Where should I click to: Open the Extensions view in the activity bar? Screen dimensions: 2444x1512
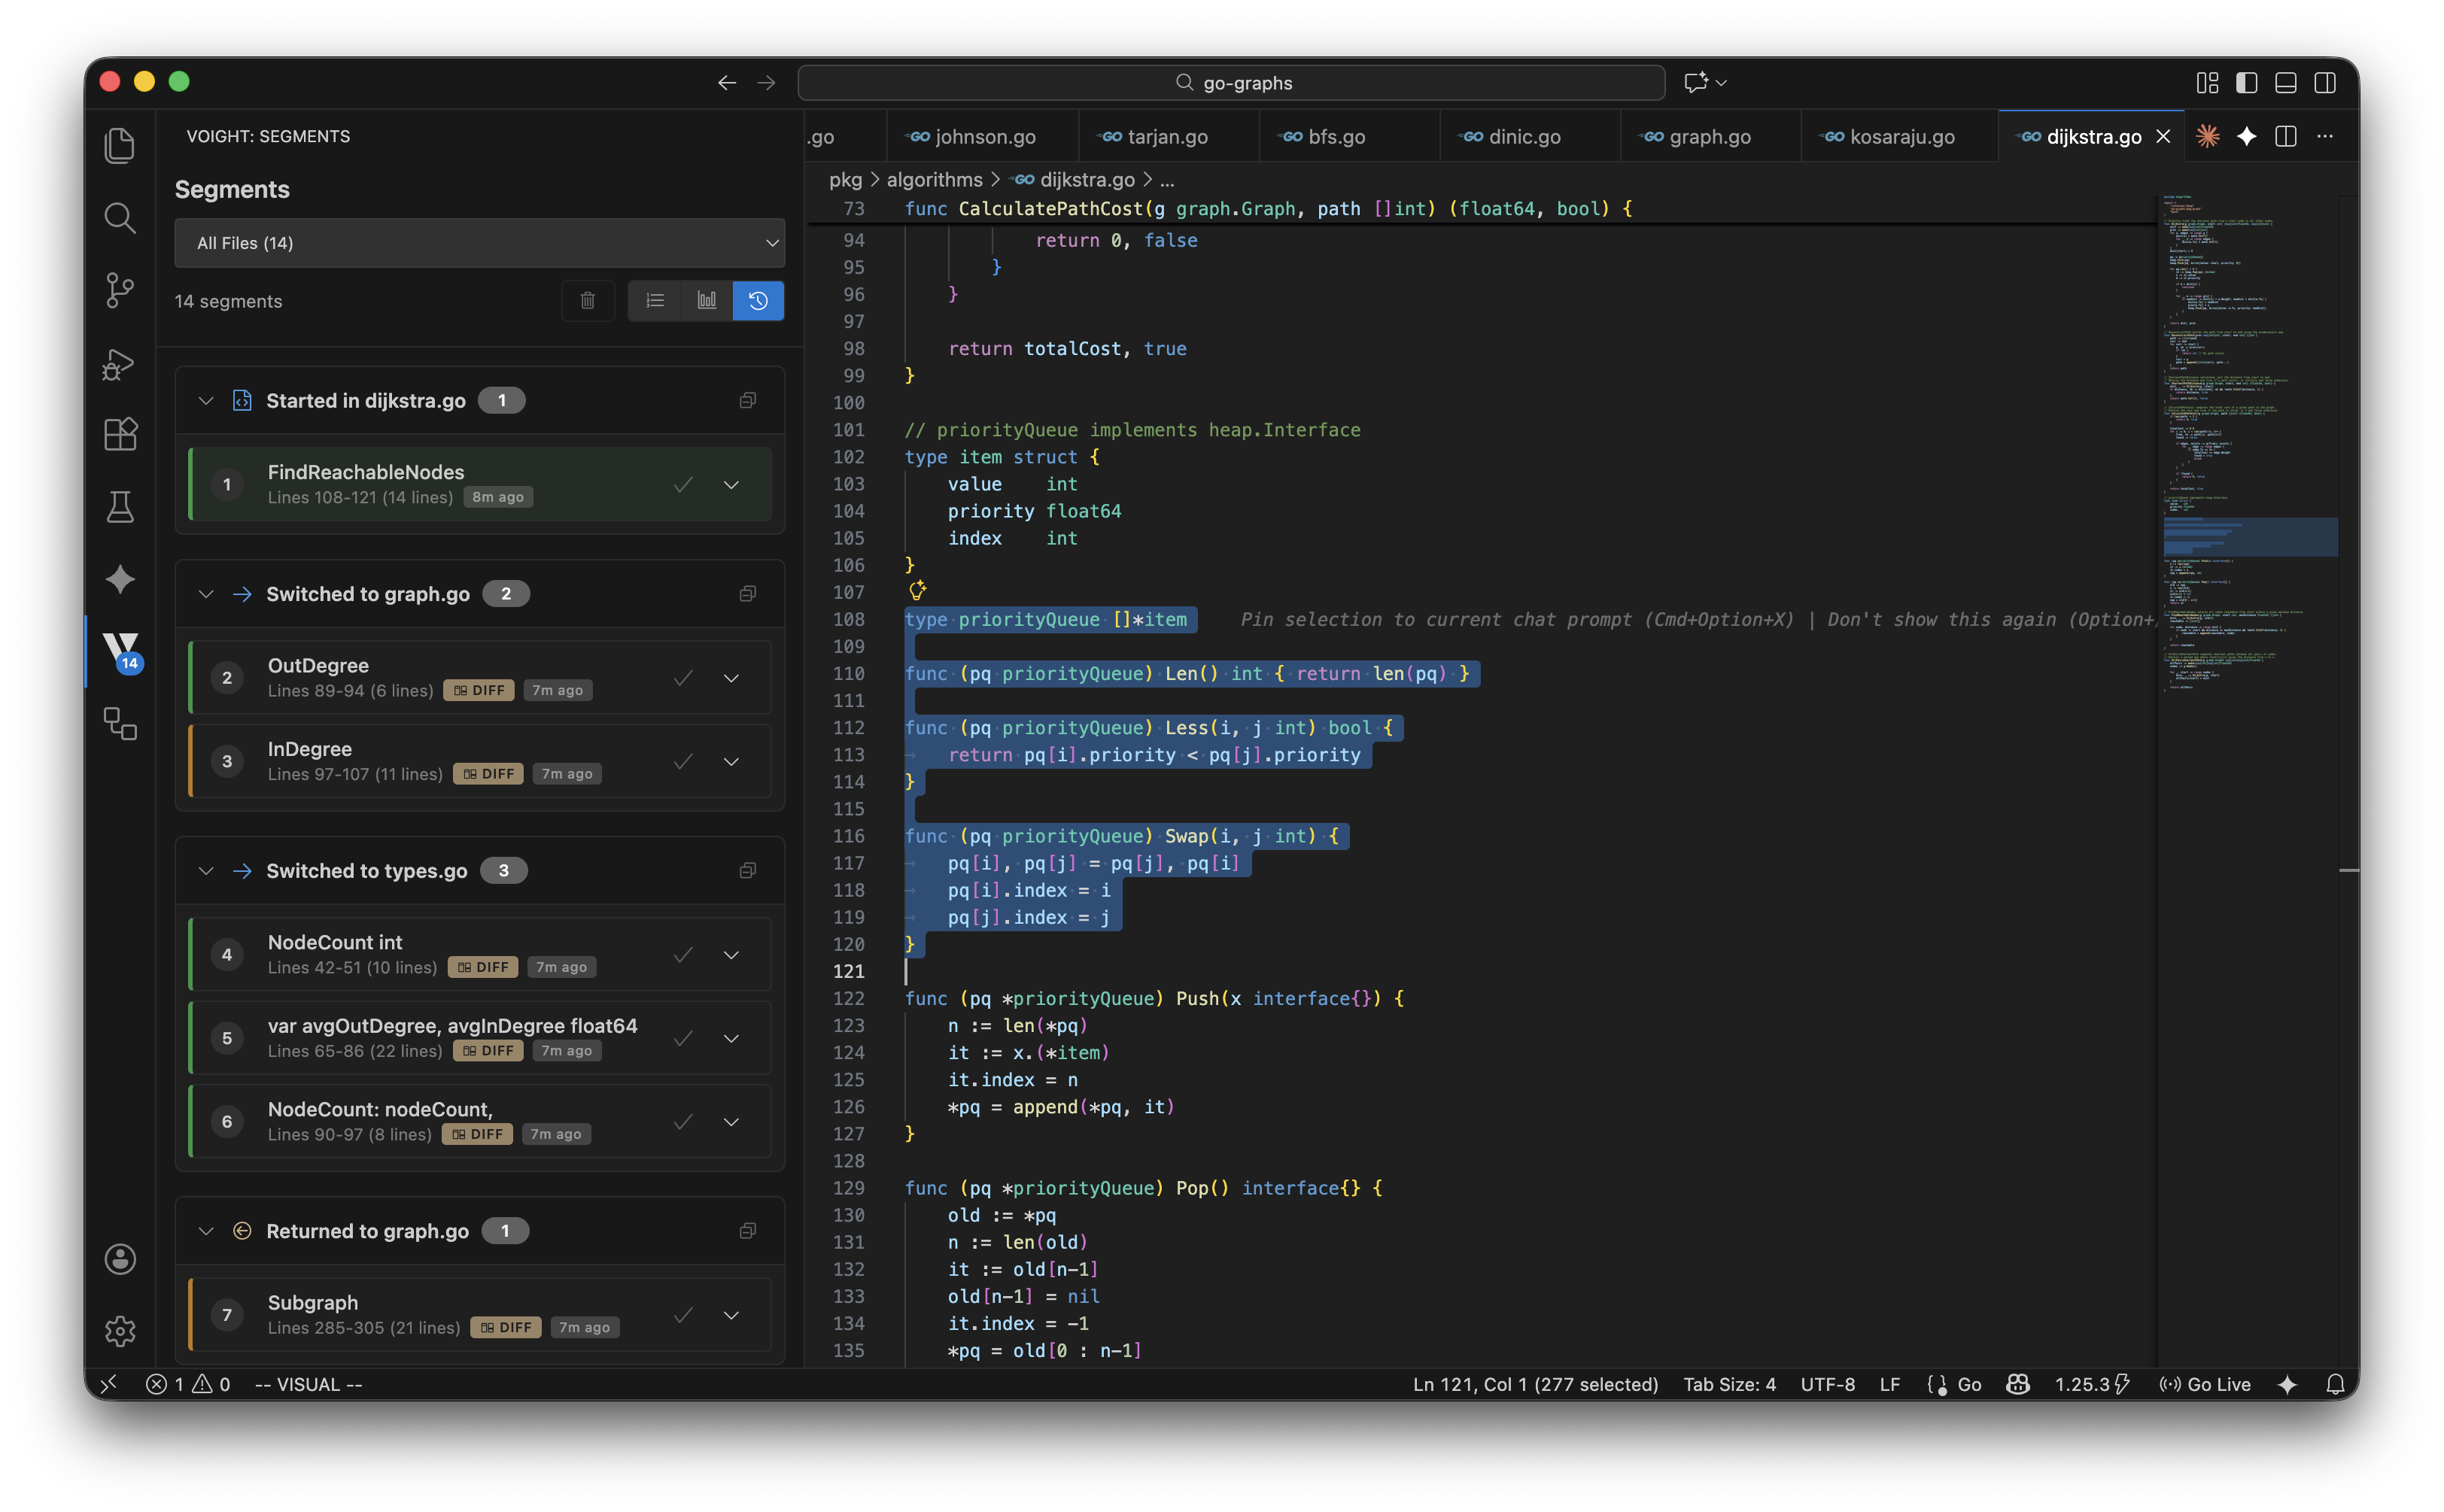click(120, 435)
